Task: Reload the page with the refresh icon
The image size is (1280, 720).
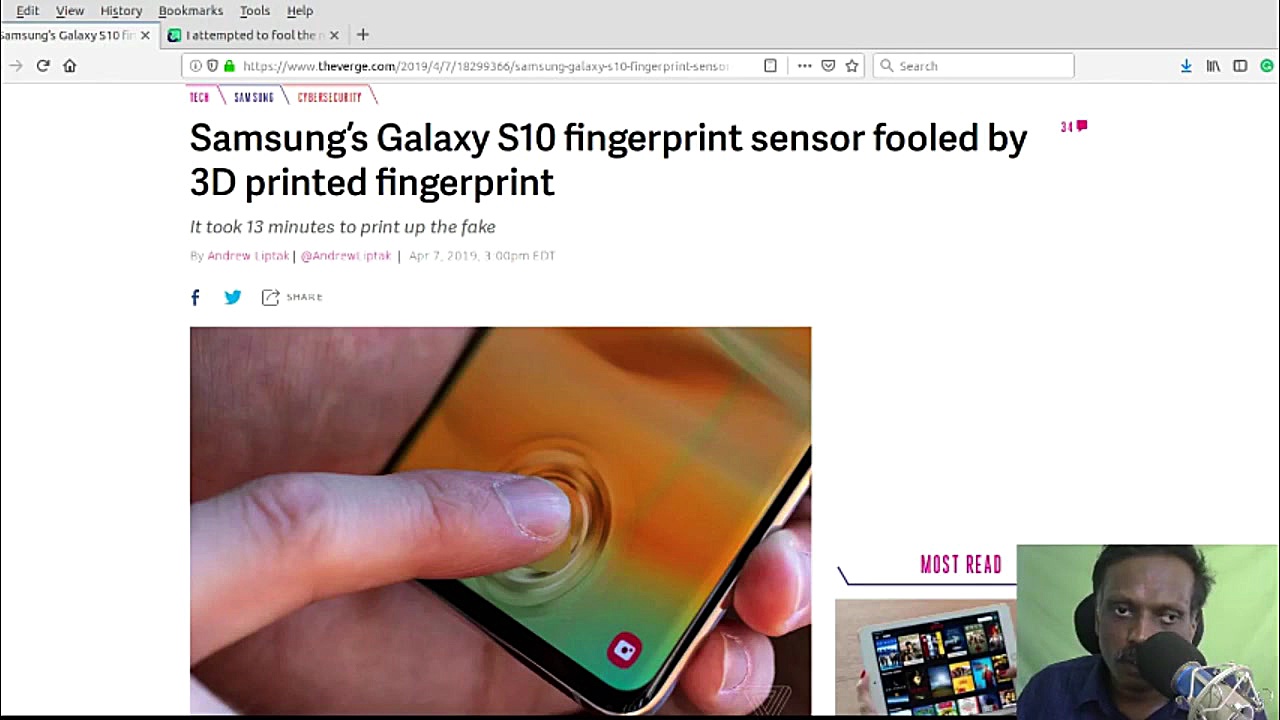Action: tap(43, 66)
